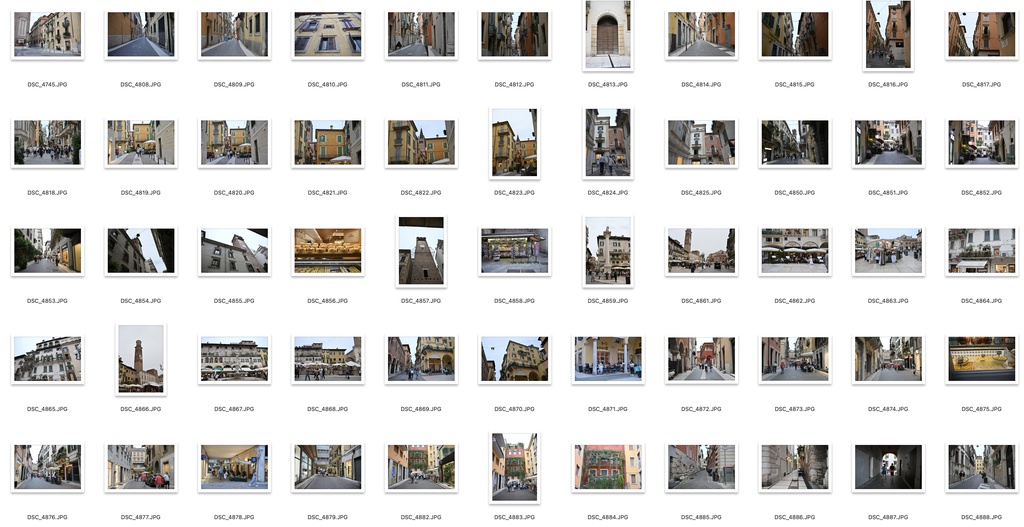The height and width of the screenshot is (527, 1024).
Task: Click the DSC_4867.JPG file name
Action: (234, 409)
